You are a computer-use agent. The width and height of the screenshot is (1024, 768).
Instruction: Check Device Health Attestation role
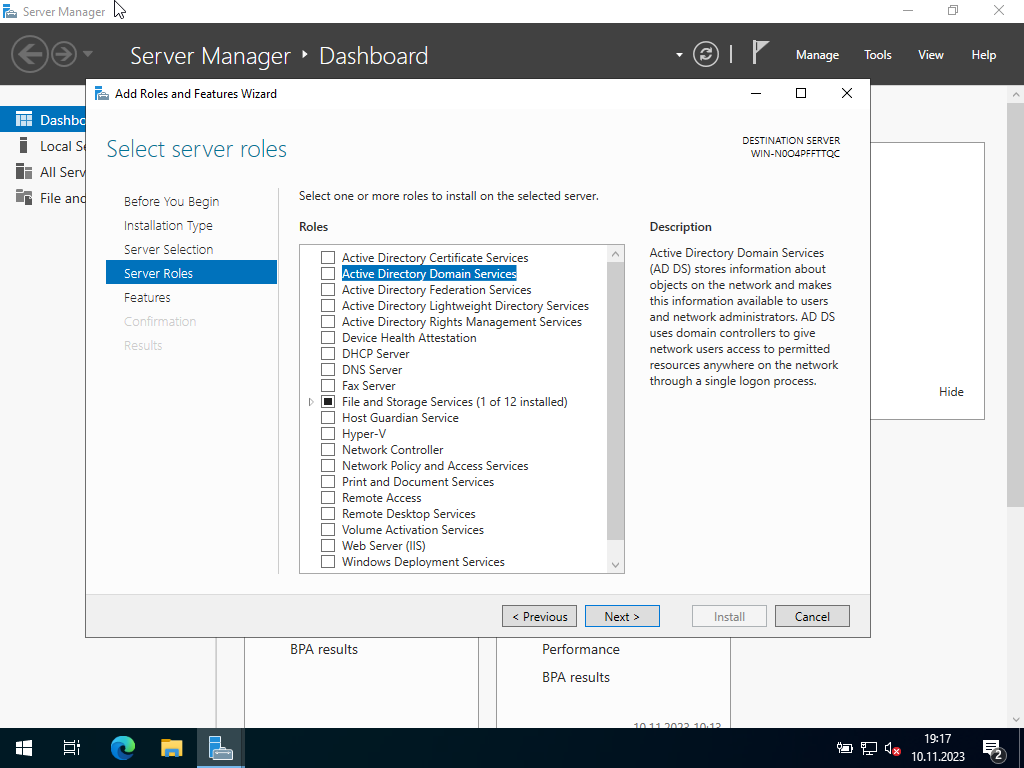click(x=328, y=338)
